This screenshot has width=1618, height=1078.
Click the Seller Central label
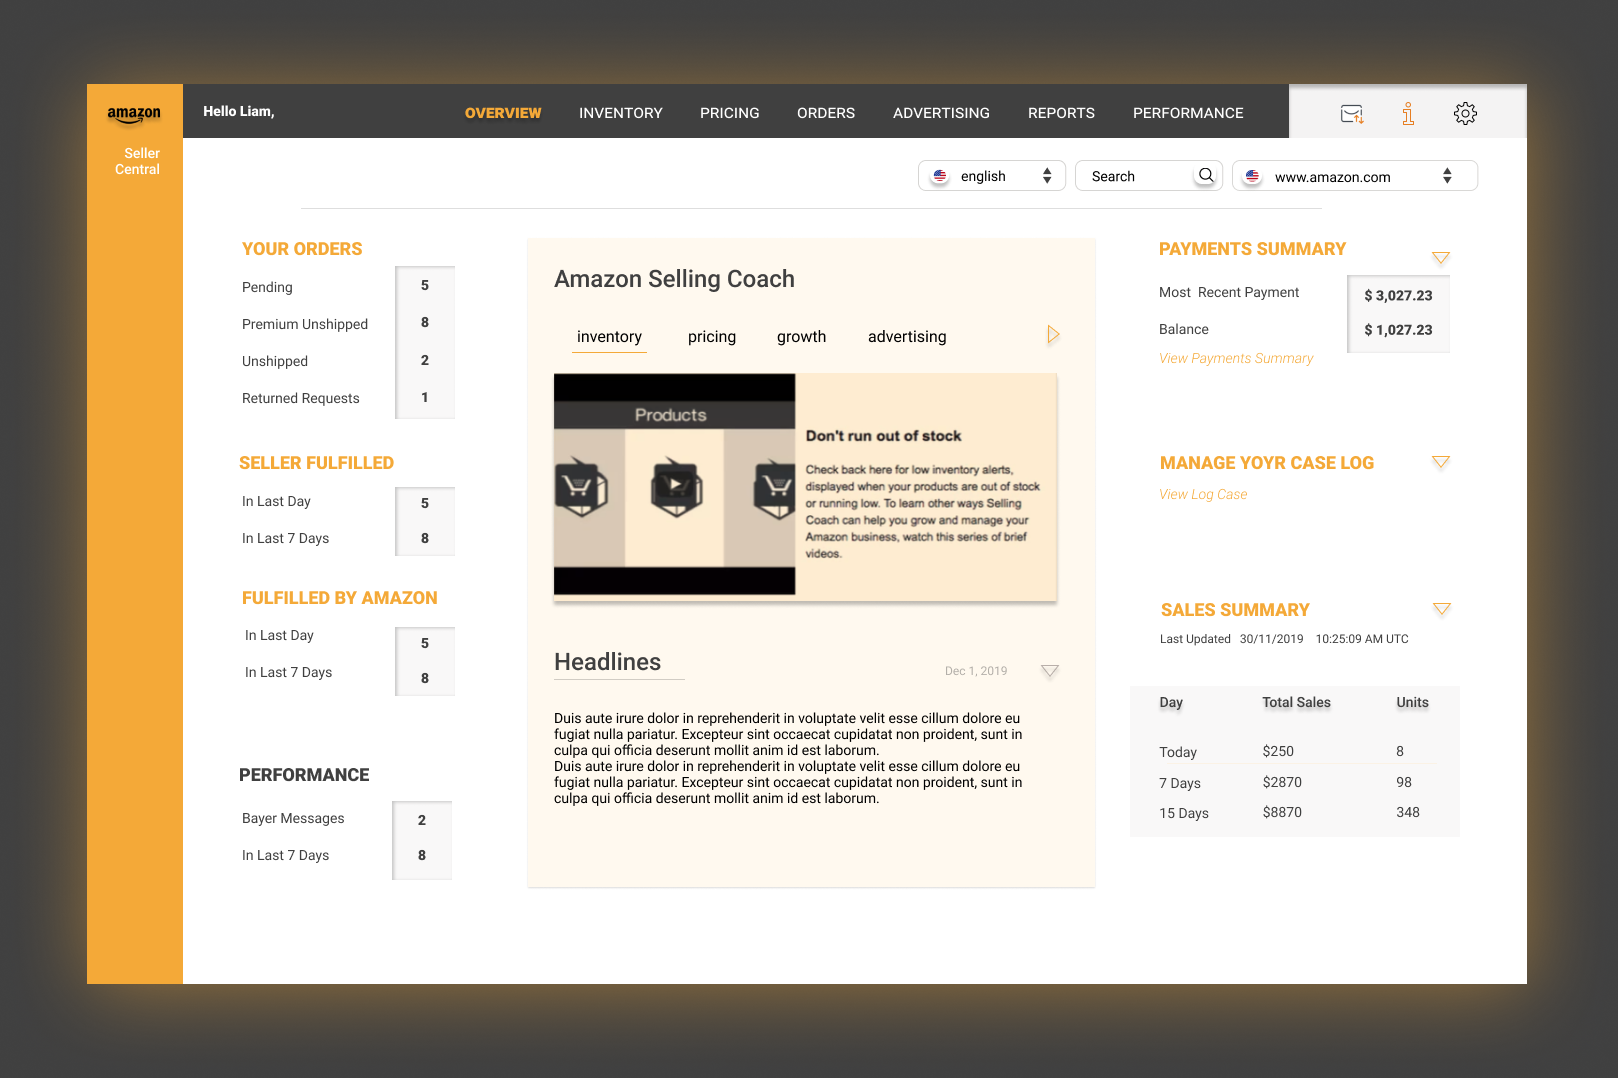coord(137,161)
